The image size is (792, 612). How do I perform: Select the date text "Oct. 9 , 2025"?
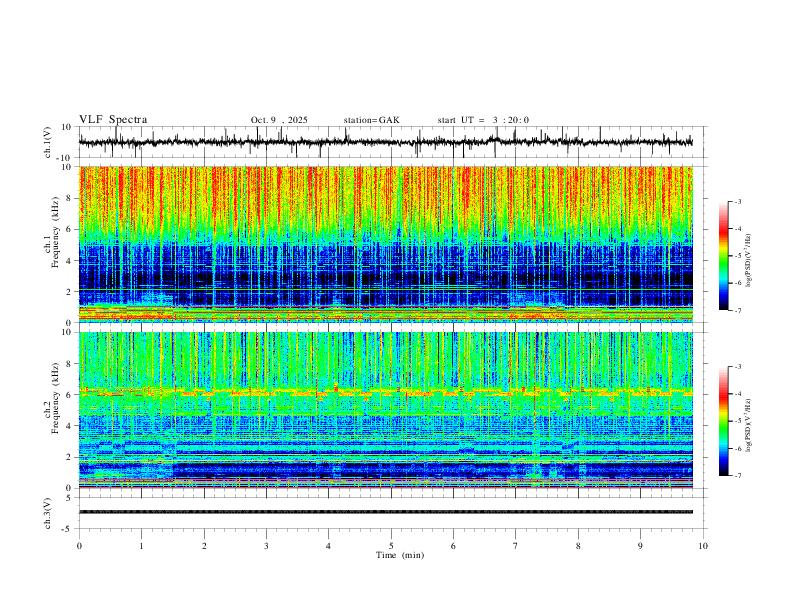(x=279, y=120)
